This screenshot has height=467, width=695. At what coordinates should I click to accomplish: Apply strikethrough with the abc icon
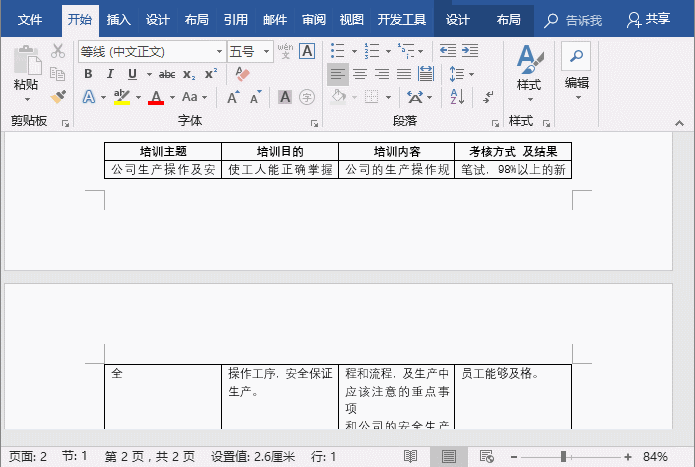point(167,74)
